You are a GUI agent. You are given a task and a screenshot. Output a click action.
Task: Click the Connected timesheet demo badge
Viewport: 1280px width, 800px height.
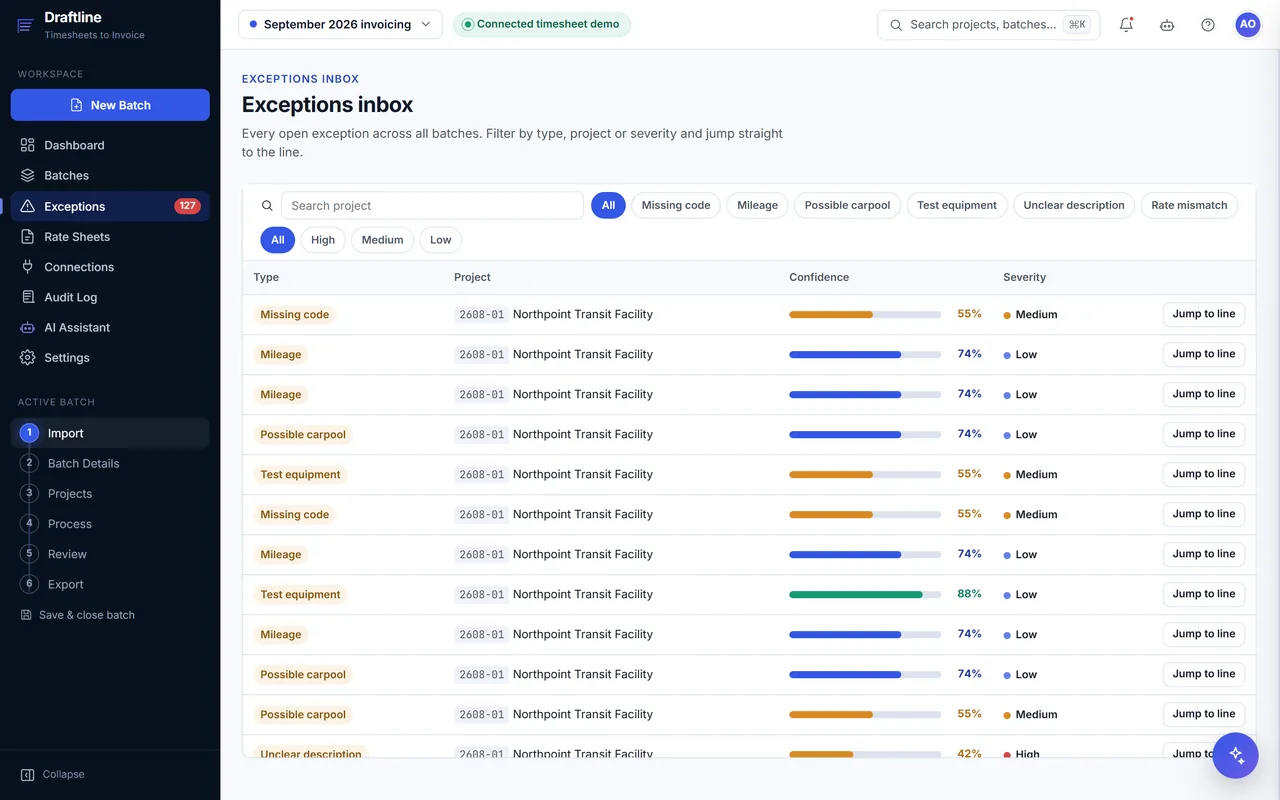click(542, 25)
